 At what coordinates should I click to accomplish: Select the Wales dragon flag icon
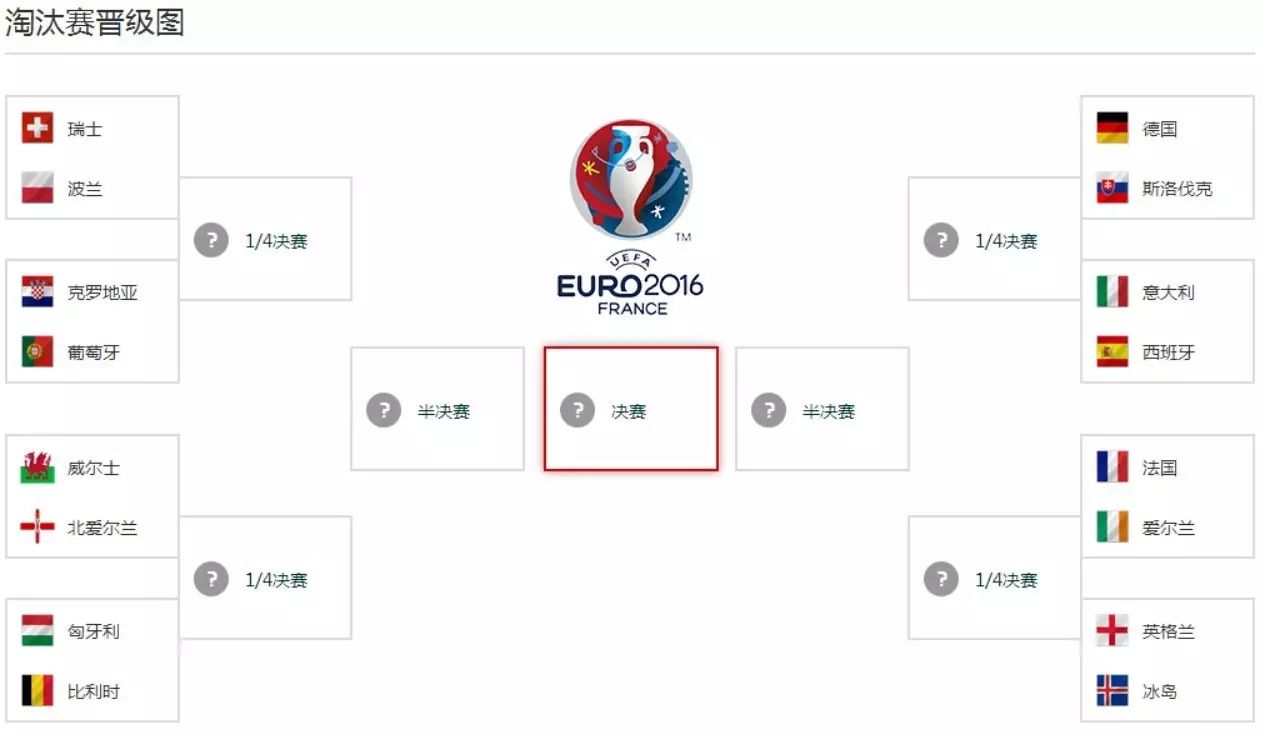pos(37,467)
